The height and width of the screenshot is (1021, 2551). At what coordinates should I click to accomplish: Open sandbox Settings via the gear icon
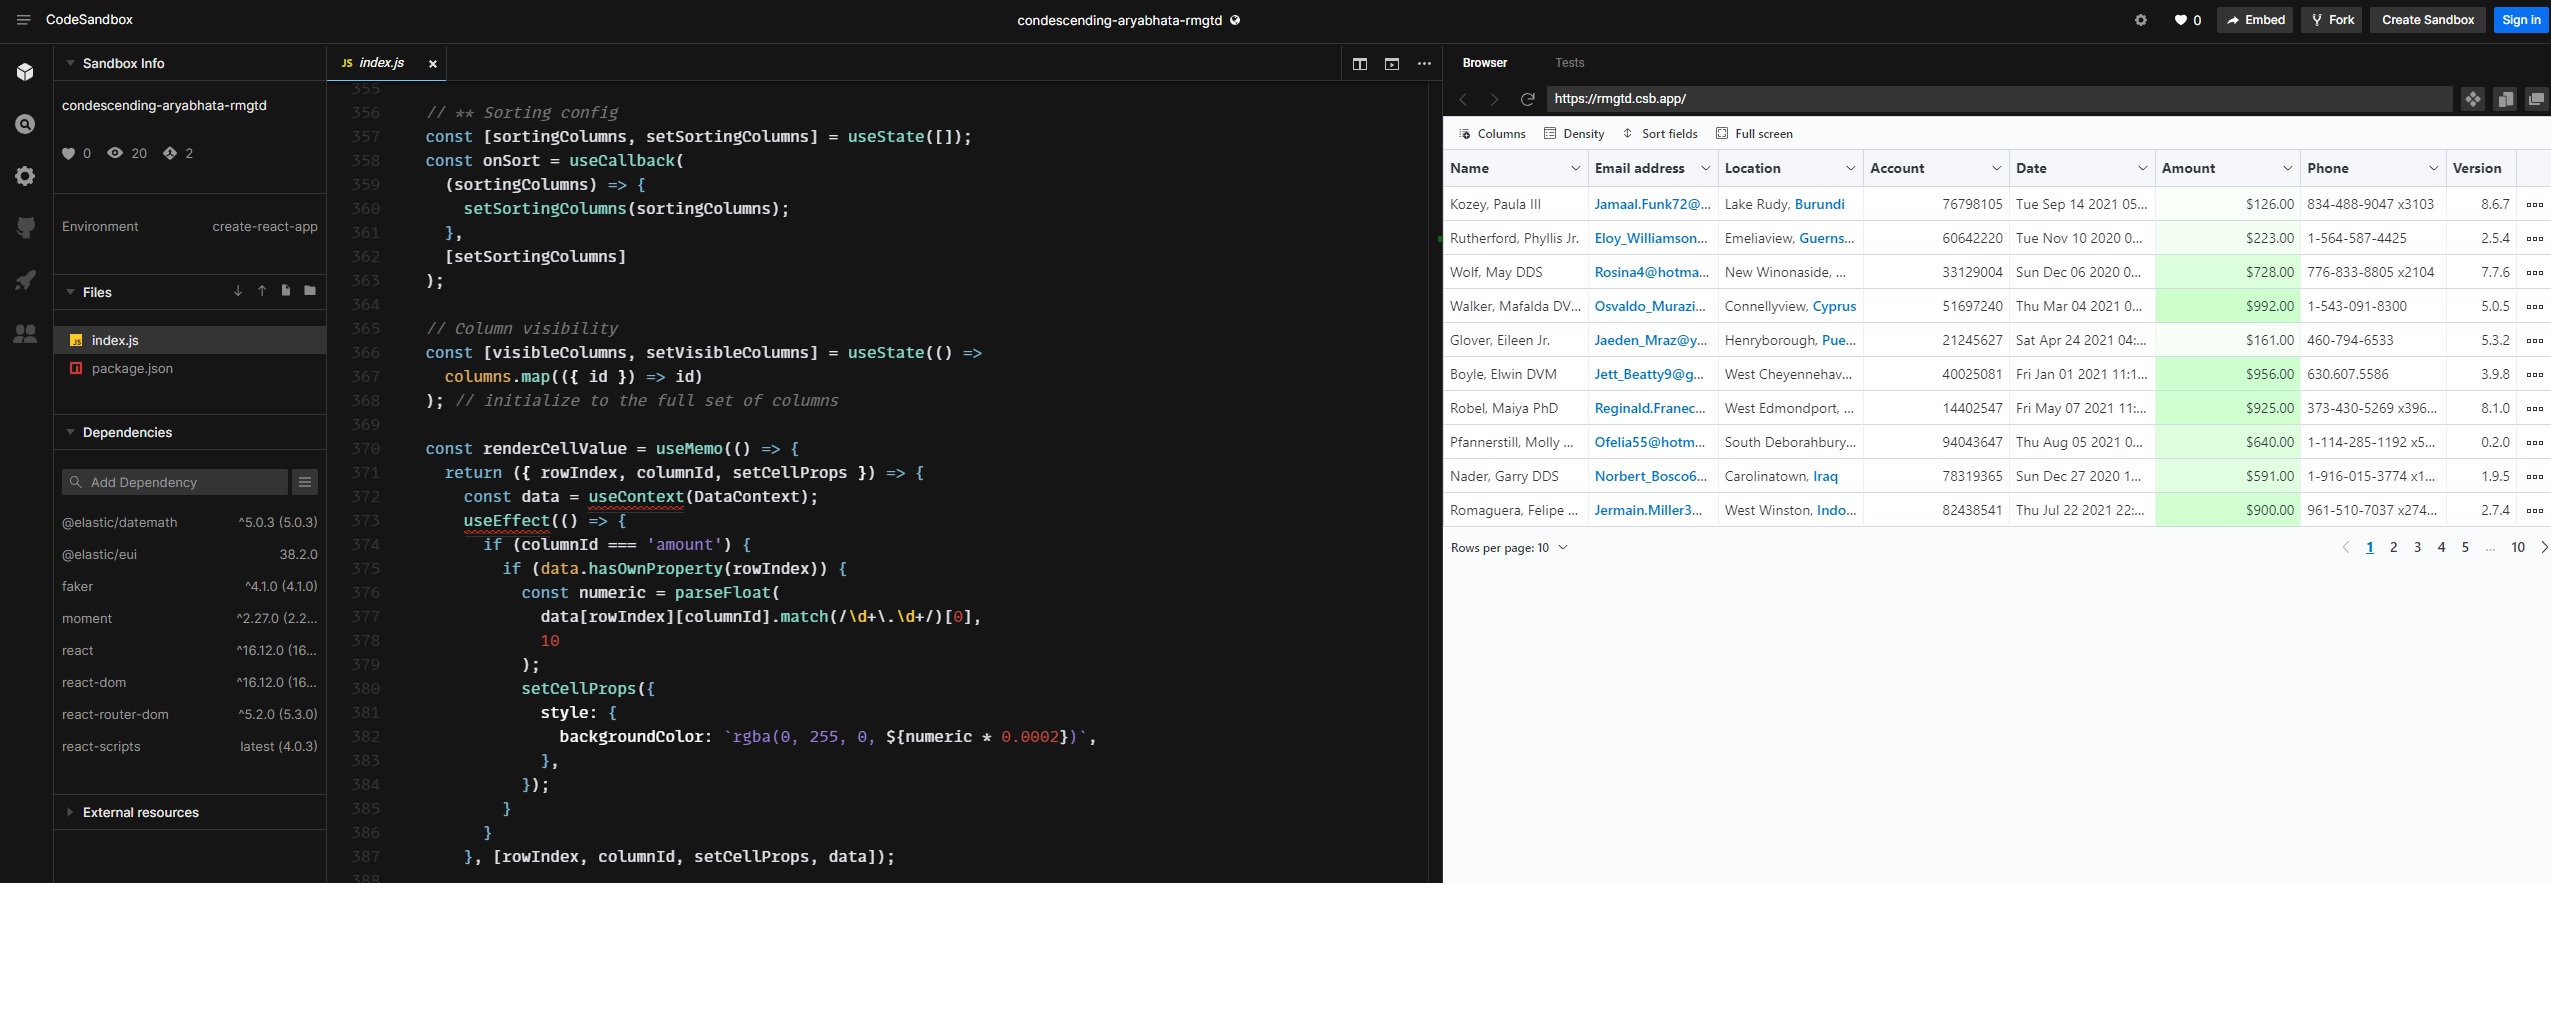click(x=24, y=175)
